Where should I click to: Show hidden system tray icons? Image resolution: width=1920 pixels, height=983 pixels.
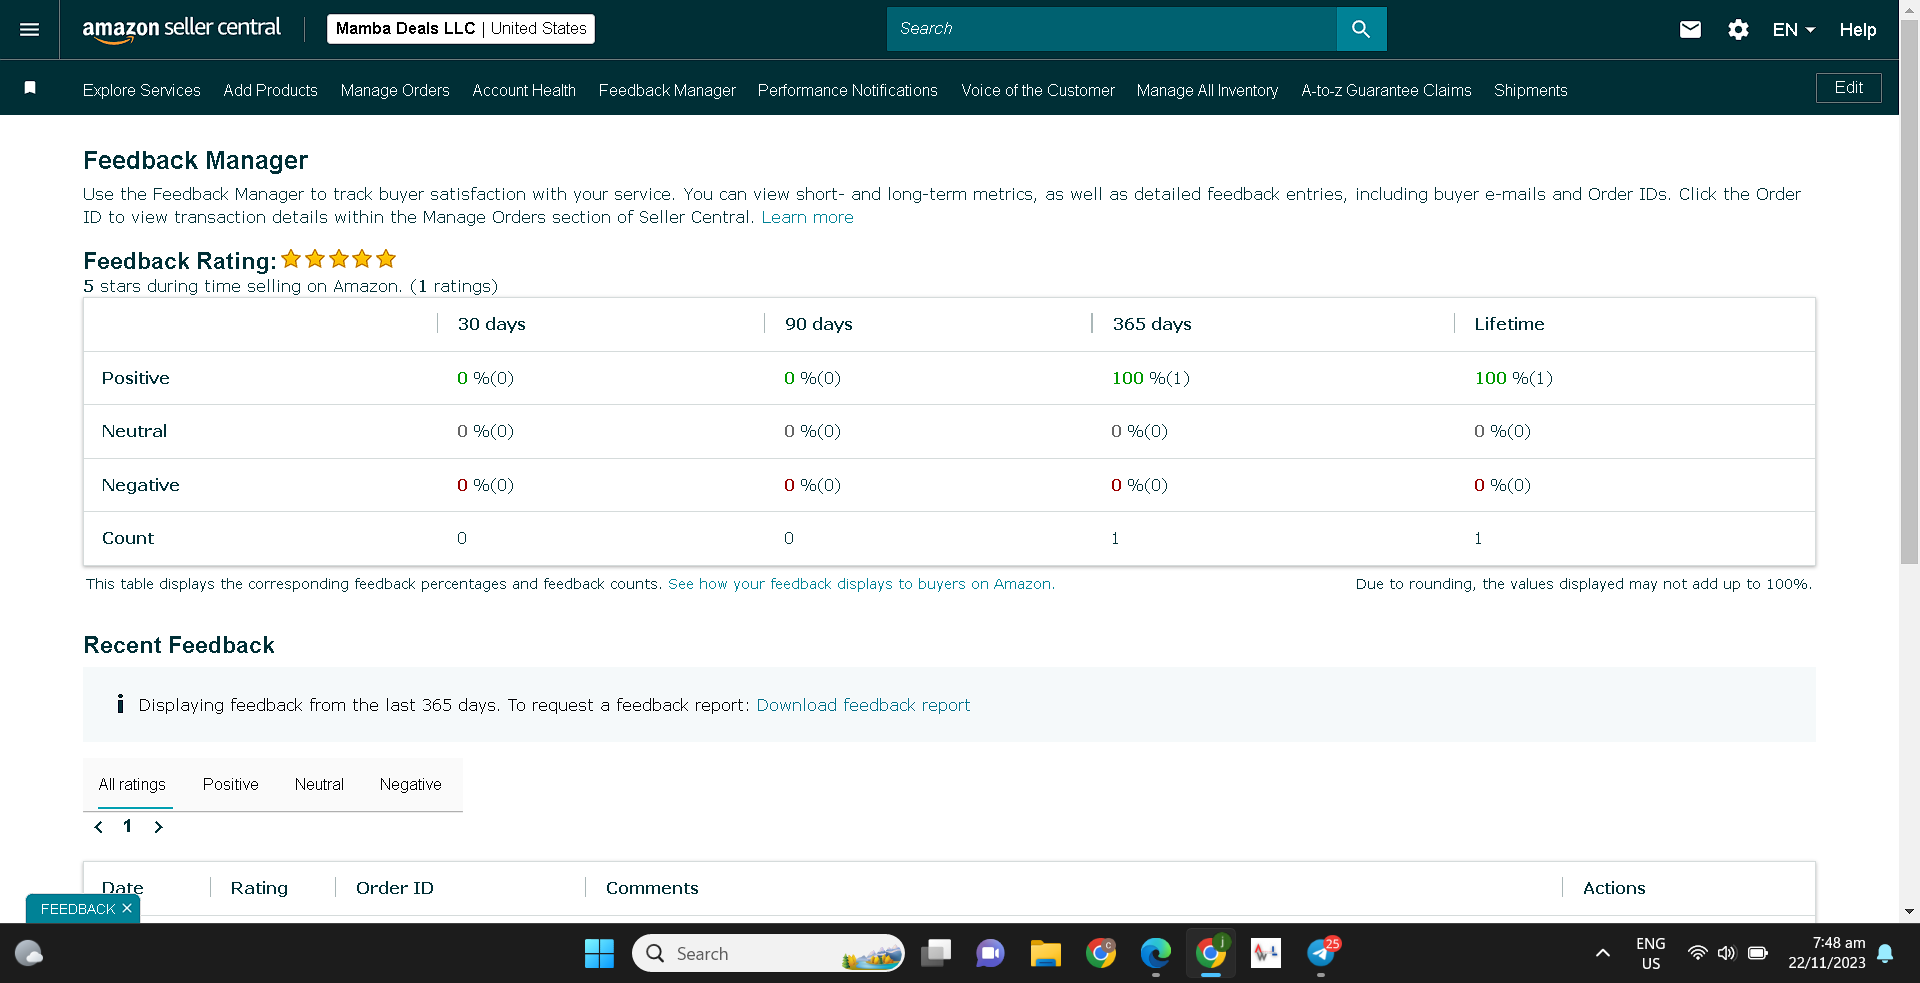pyautogui.click(x=1602, y=953)
